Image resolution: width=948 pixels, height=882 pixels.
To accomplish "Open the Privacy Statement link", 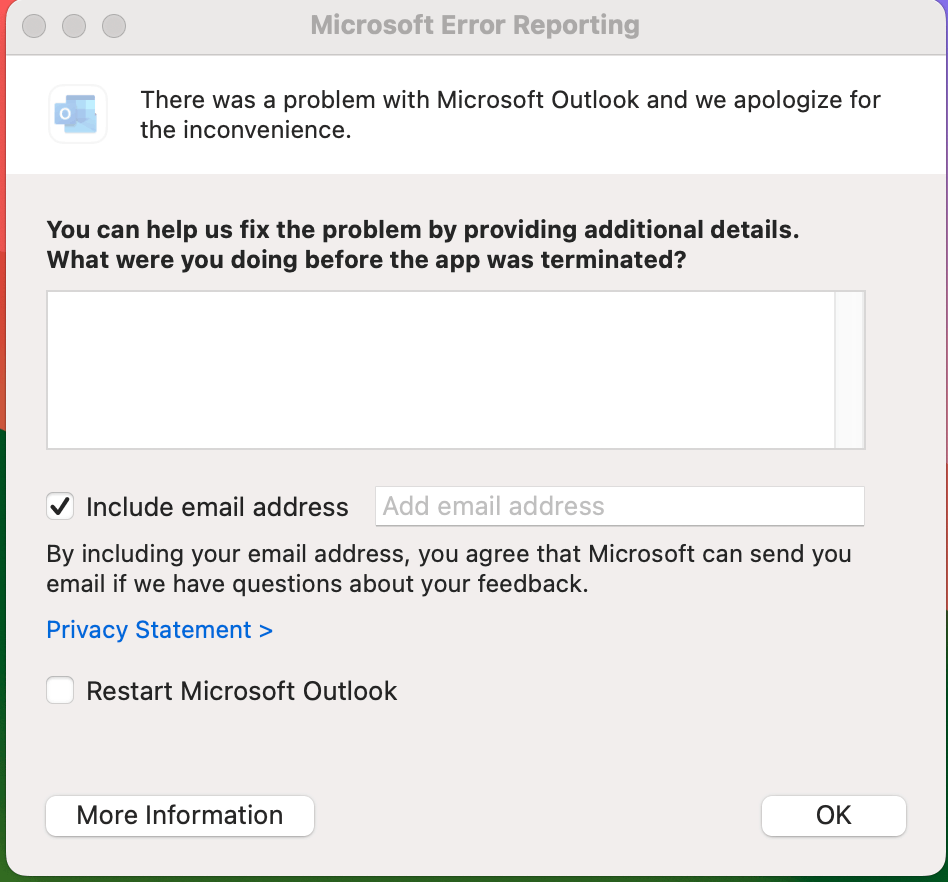I will [x=160, y=630].
